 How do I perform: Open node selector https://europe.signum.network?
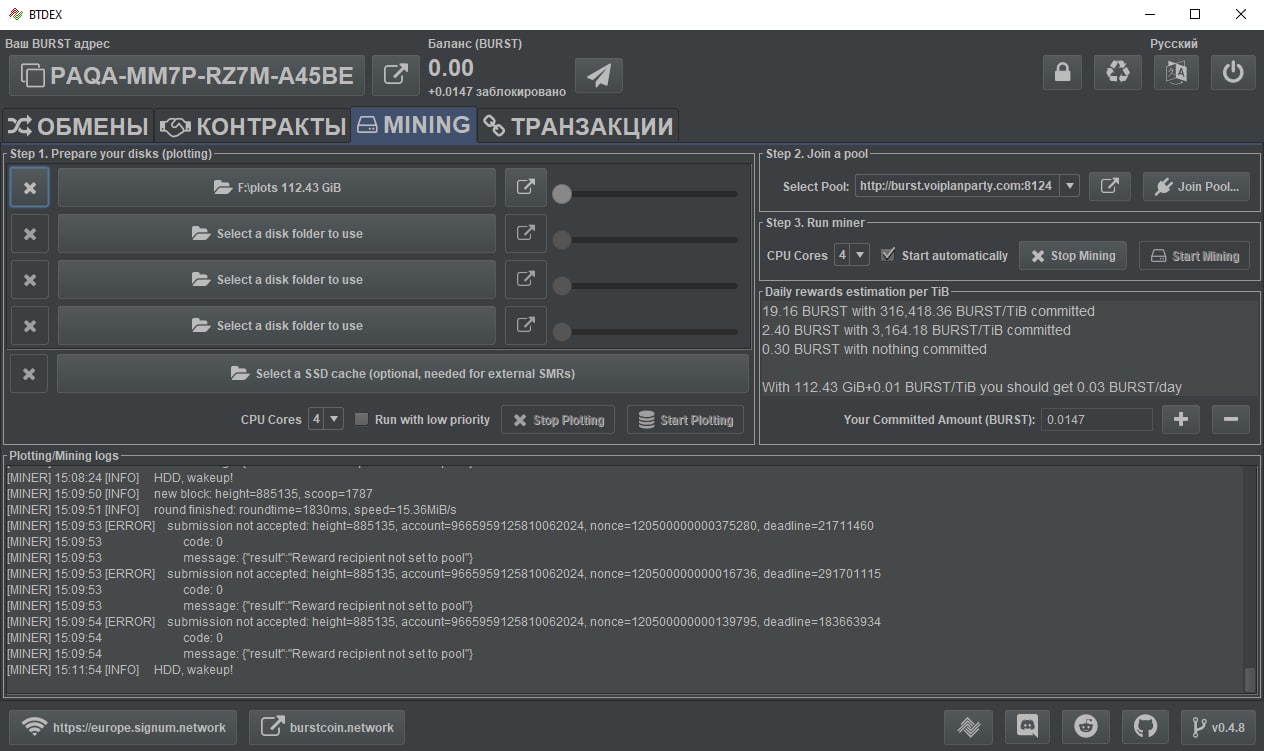pos(124,727)
